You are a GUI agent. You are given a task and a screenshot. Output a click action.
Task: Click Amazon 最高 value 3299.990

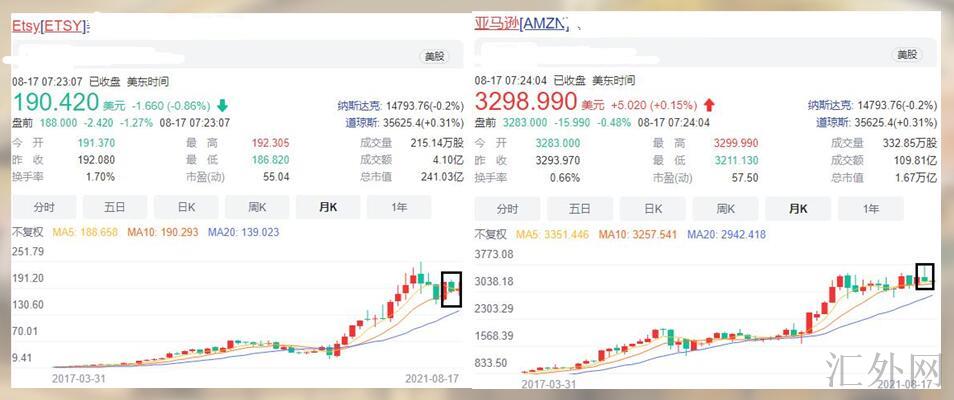736,144
